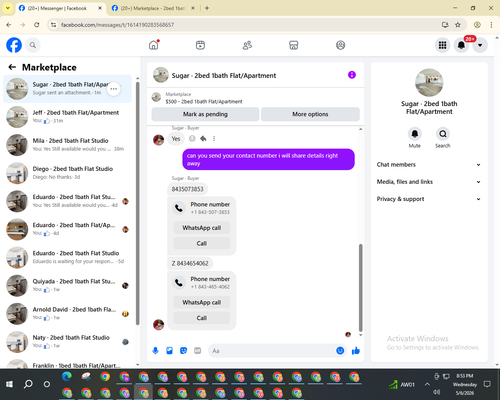500x400 pixels.
Task: Open the emoji picker in message box
Action: pos(340,351)
